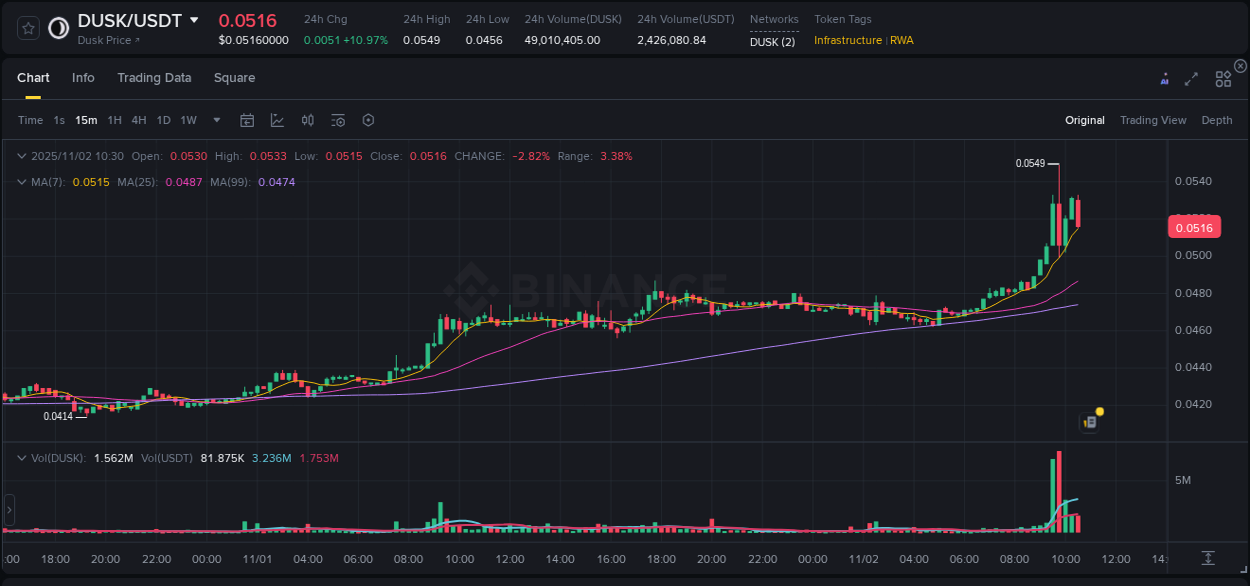Select the 1H timeframe
The height and width of the screenshot is (586, 1250).
tap(114, 120)
